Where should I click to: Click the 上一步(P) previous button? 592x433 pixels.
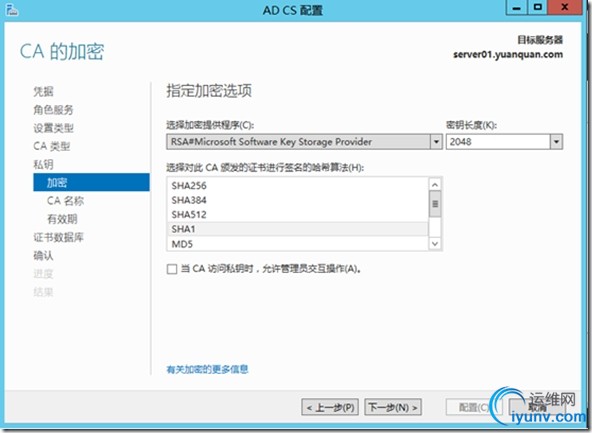330,407
